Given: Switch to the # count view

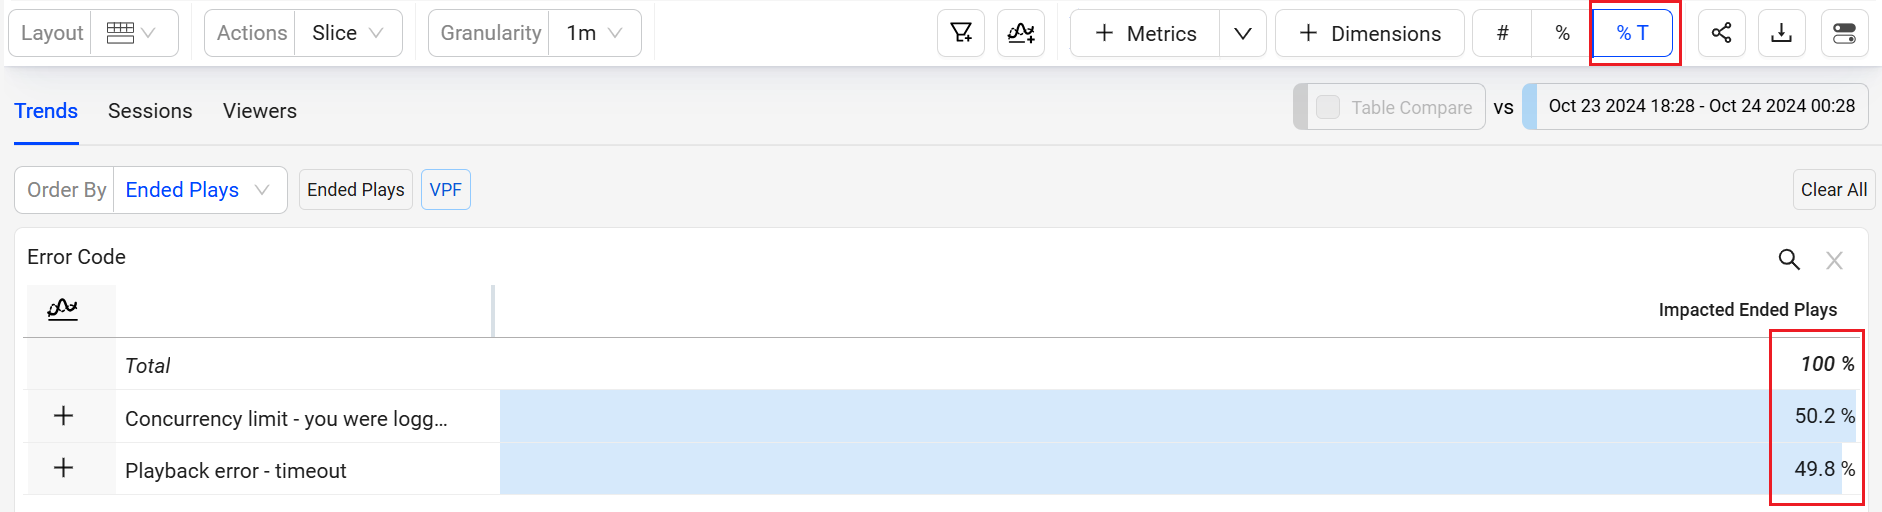Looking at the screenshot, I should pos(1502,33).
